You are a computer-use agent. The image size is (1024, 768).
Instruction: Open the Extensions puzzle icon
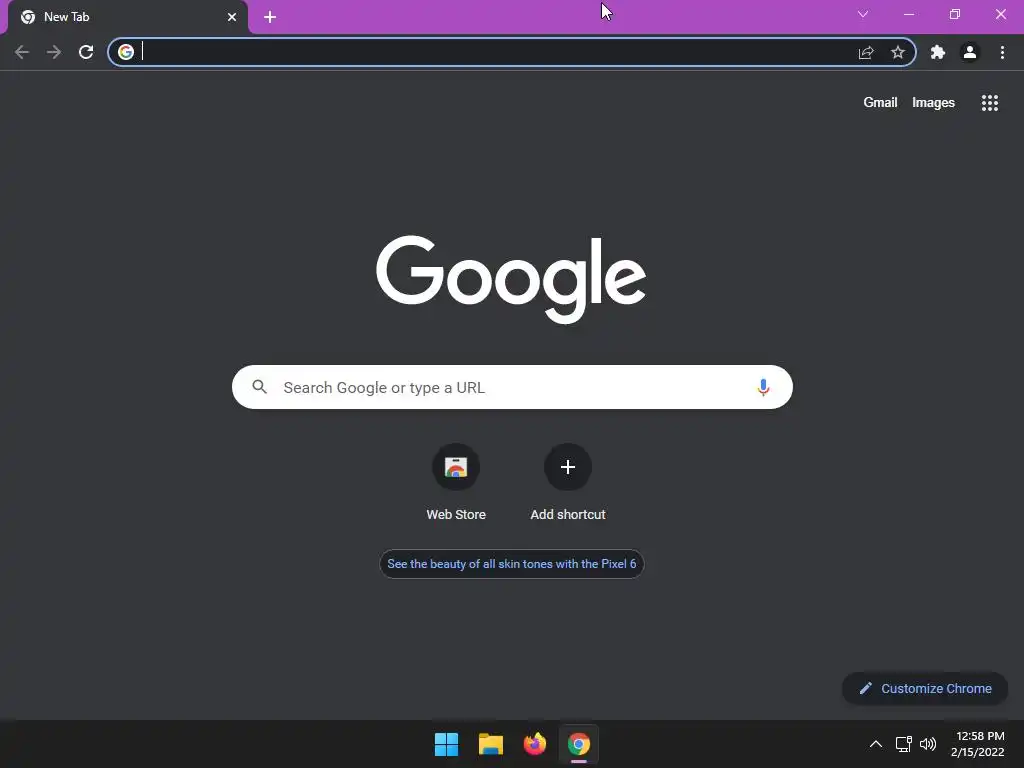938,52
